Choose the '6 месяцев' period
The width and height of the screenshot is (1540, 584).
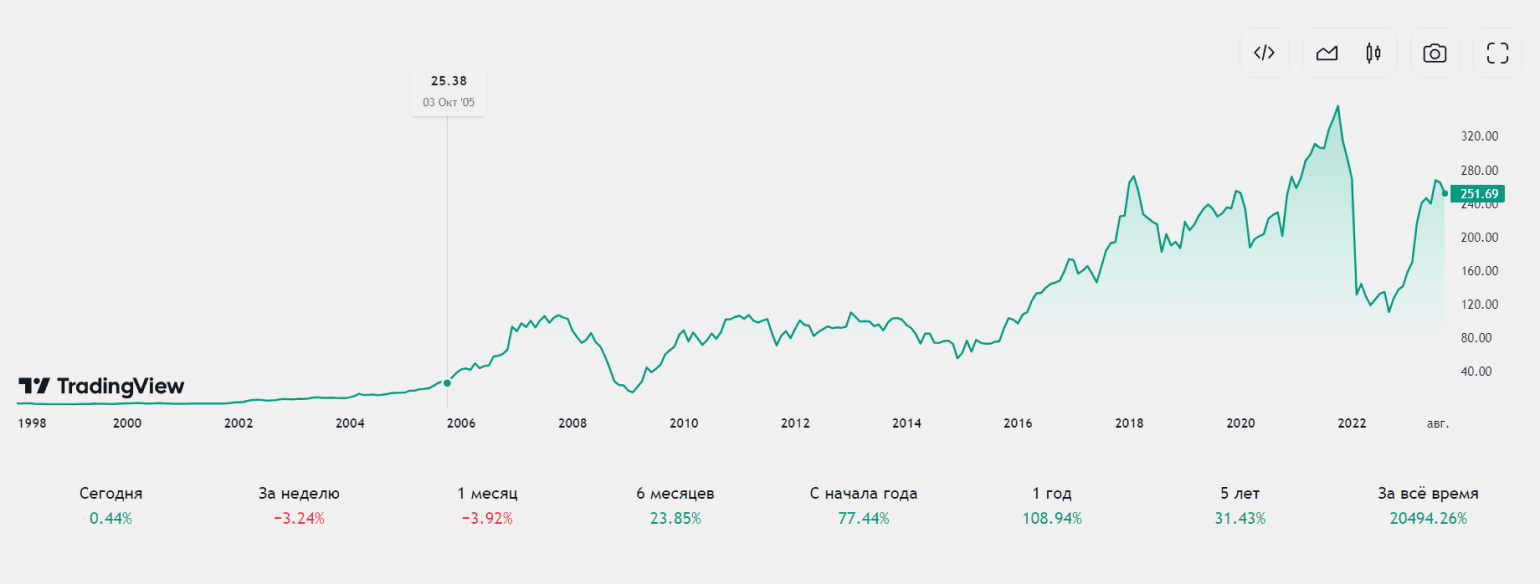point(675,505)
